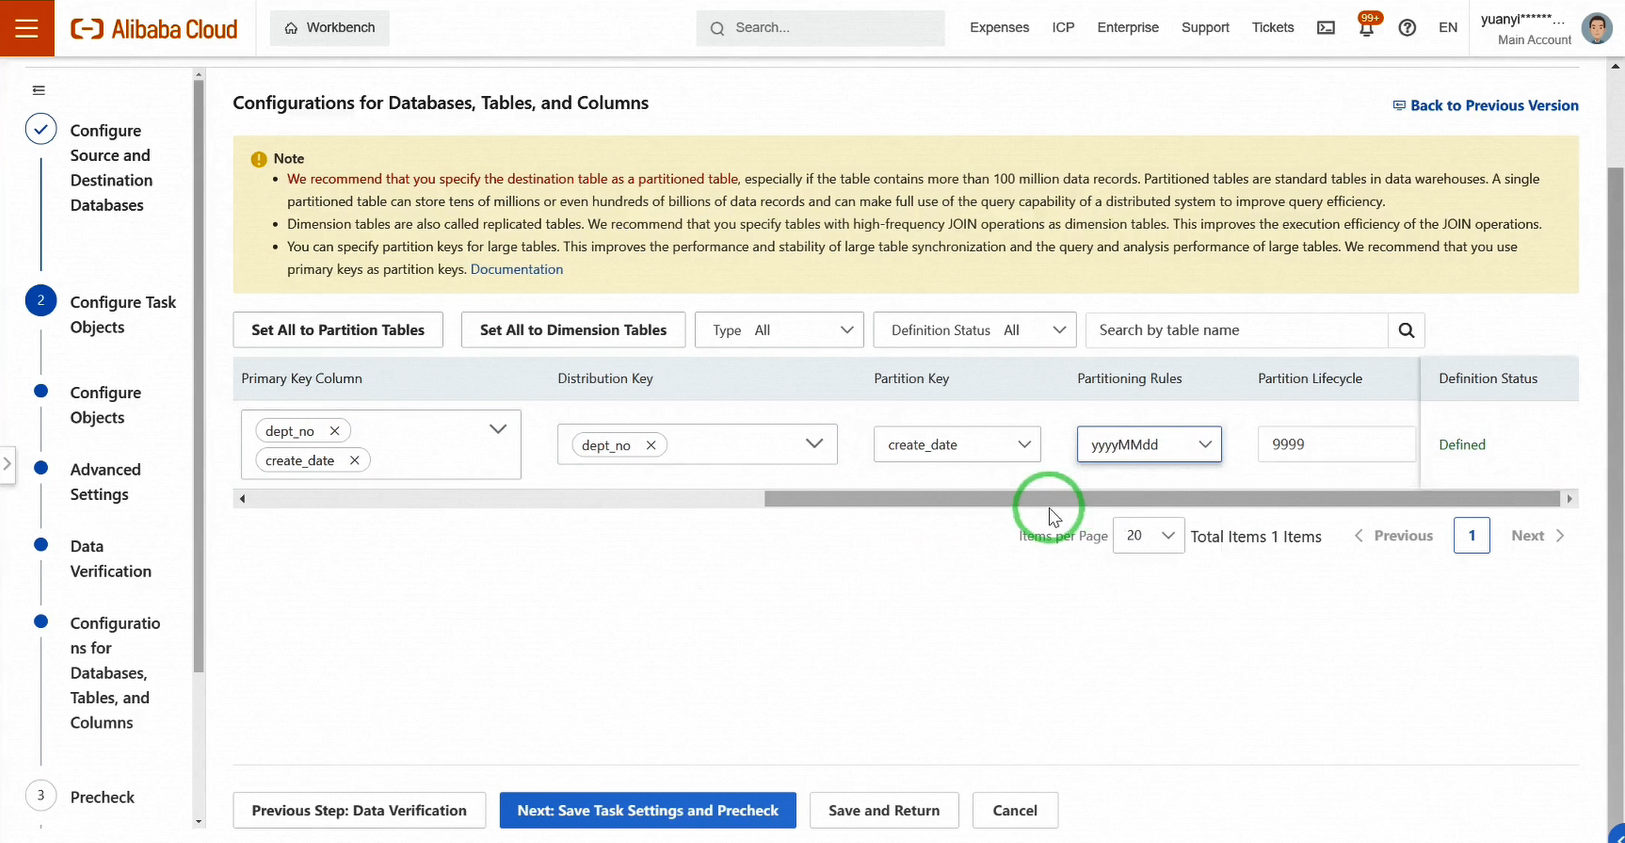Open the Cloud Shell terminal icon
1625x843 pixels.
click(1326, 28)
